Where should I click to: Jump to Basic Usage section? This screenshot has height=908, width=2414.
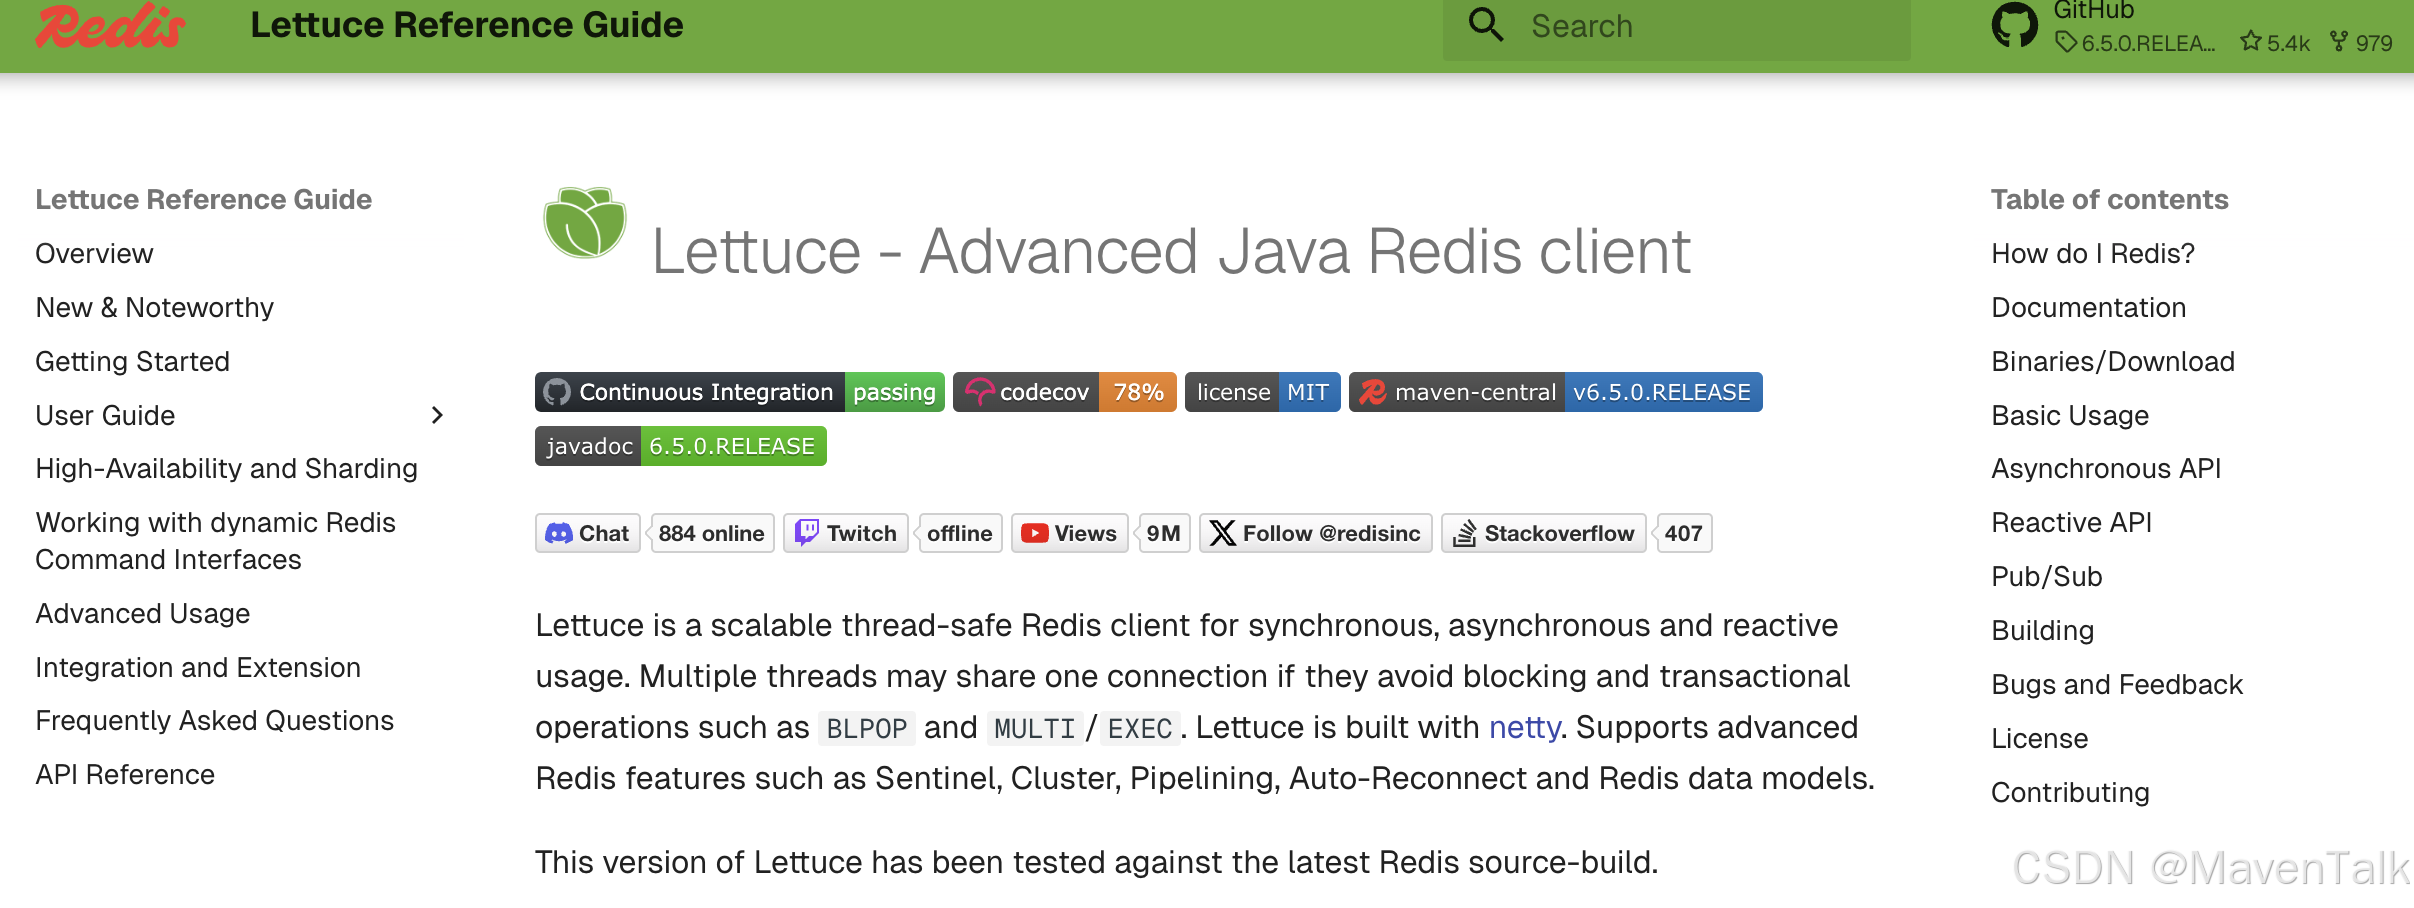tap(2070, 416)
